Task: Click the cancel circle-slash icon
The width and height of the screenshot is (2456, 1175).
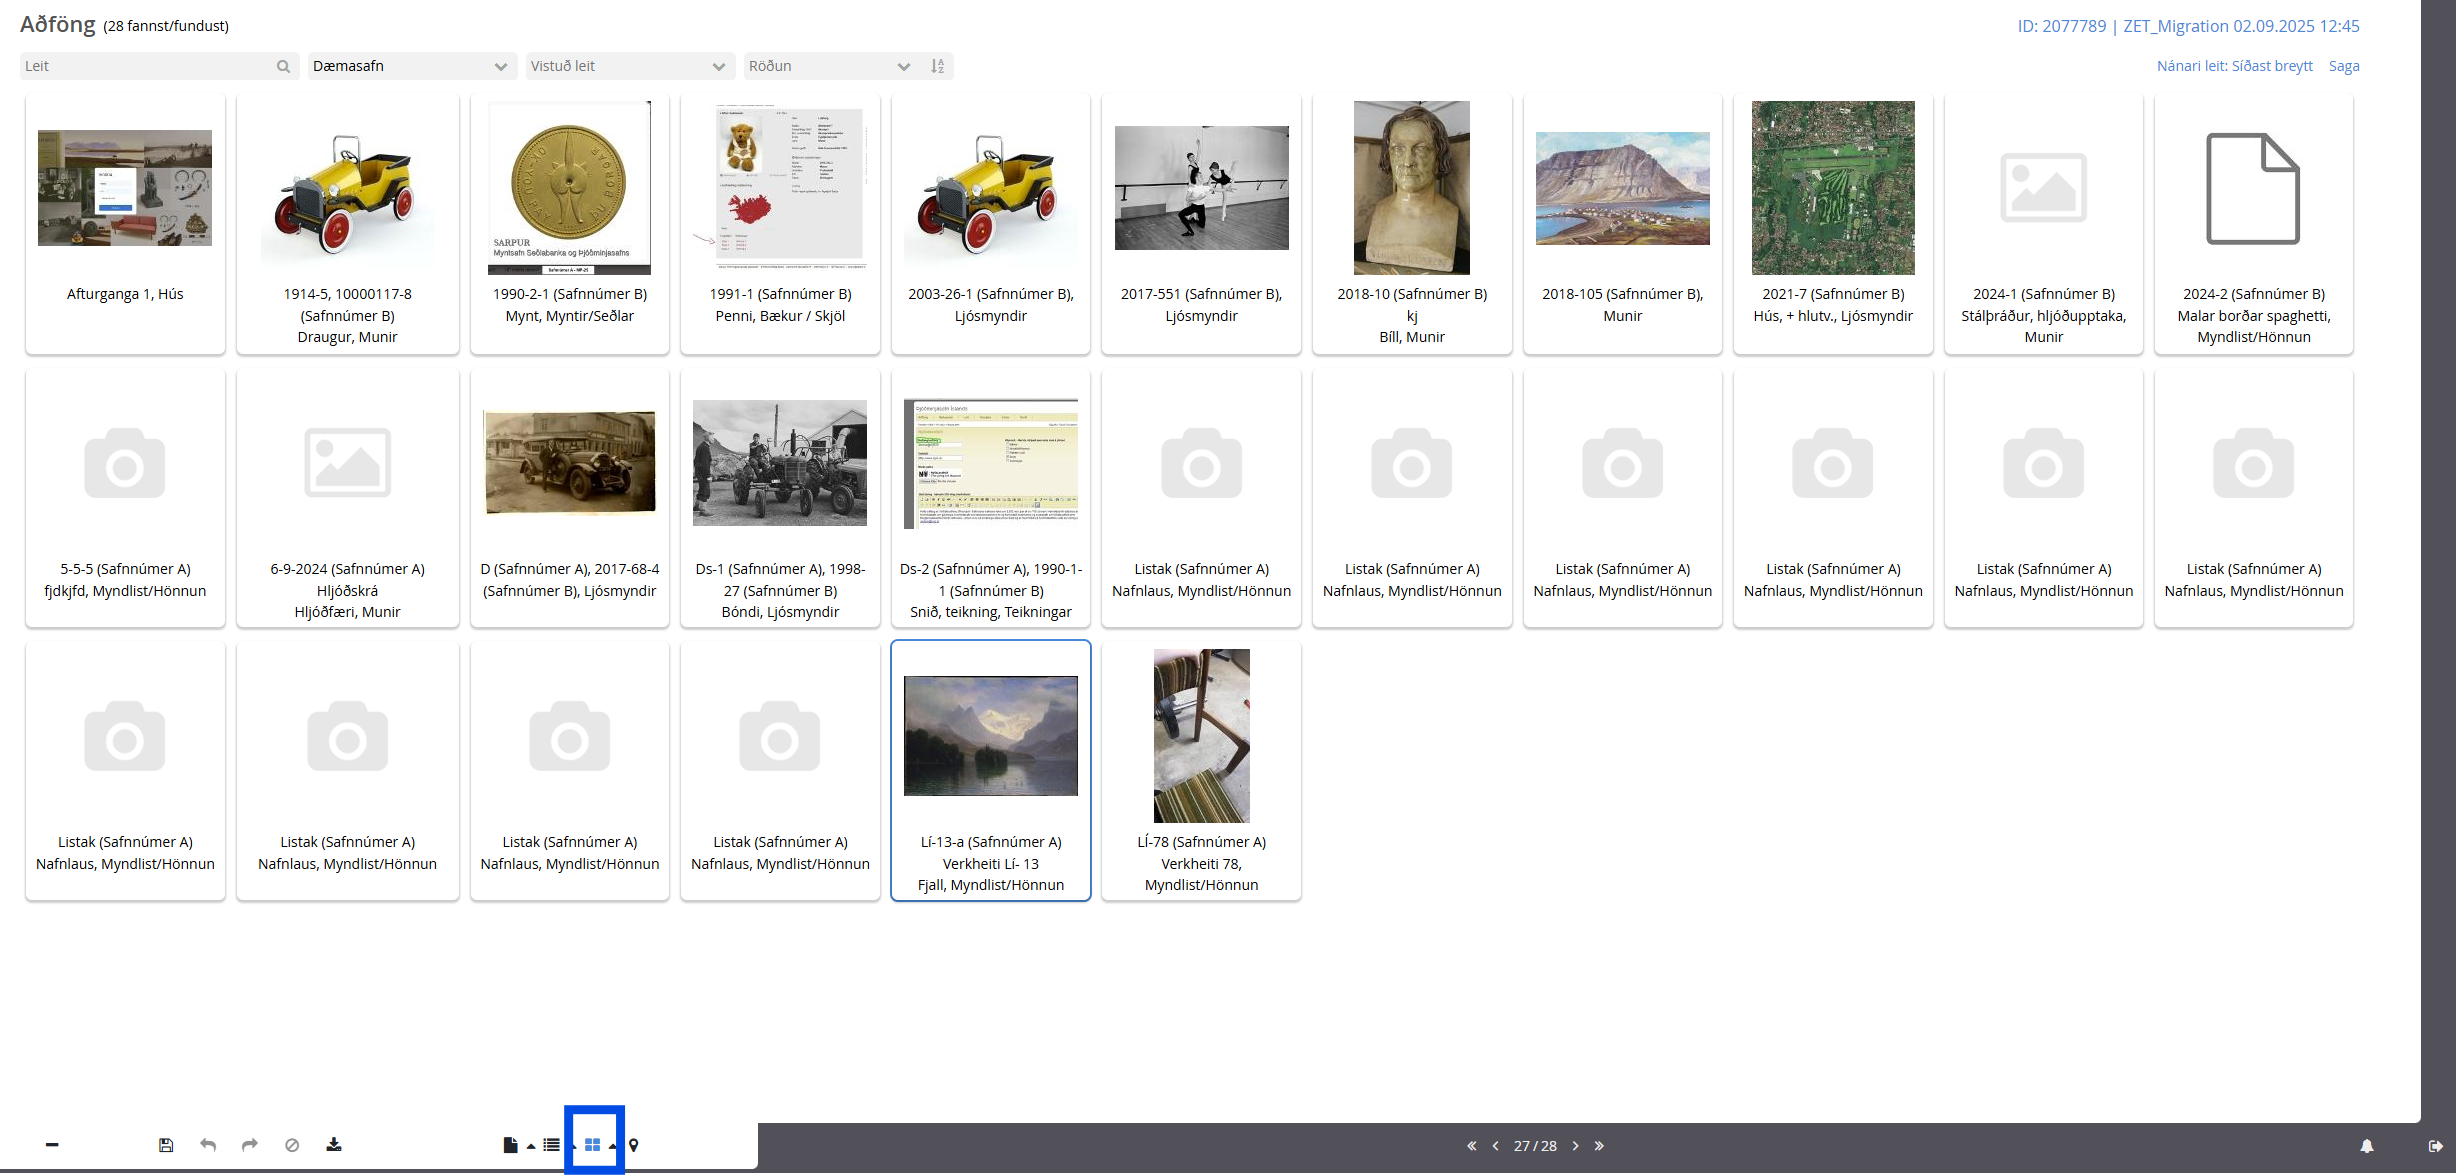Action: 292,1145
